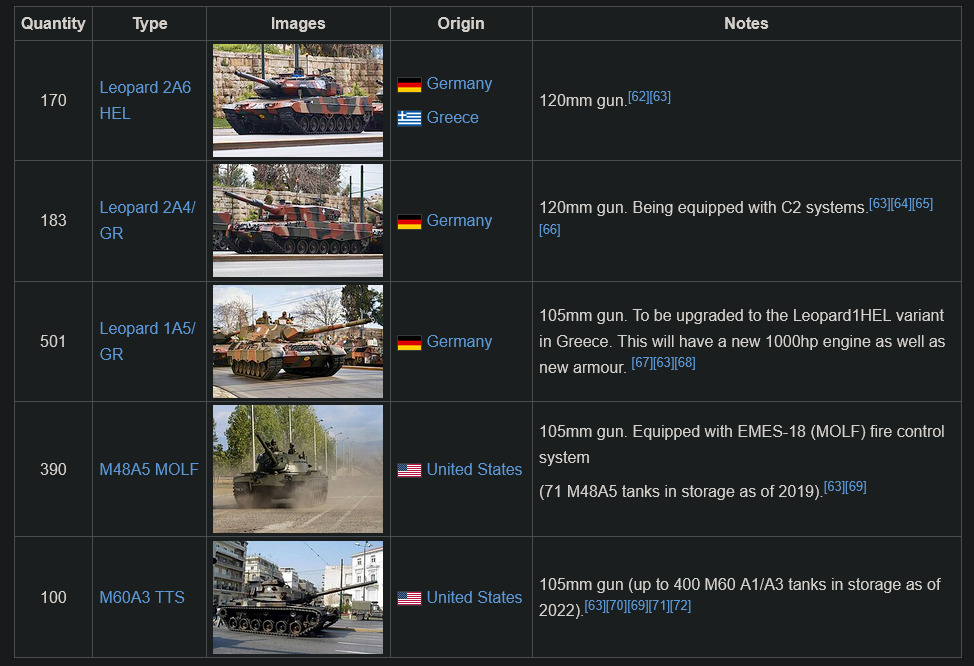Click the German flag in Leopard 2A4/GR row
974x666 pixels.
409,222
